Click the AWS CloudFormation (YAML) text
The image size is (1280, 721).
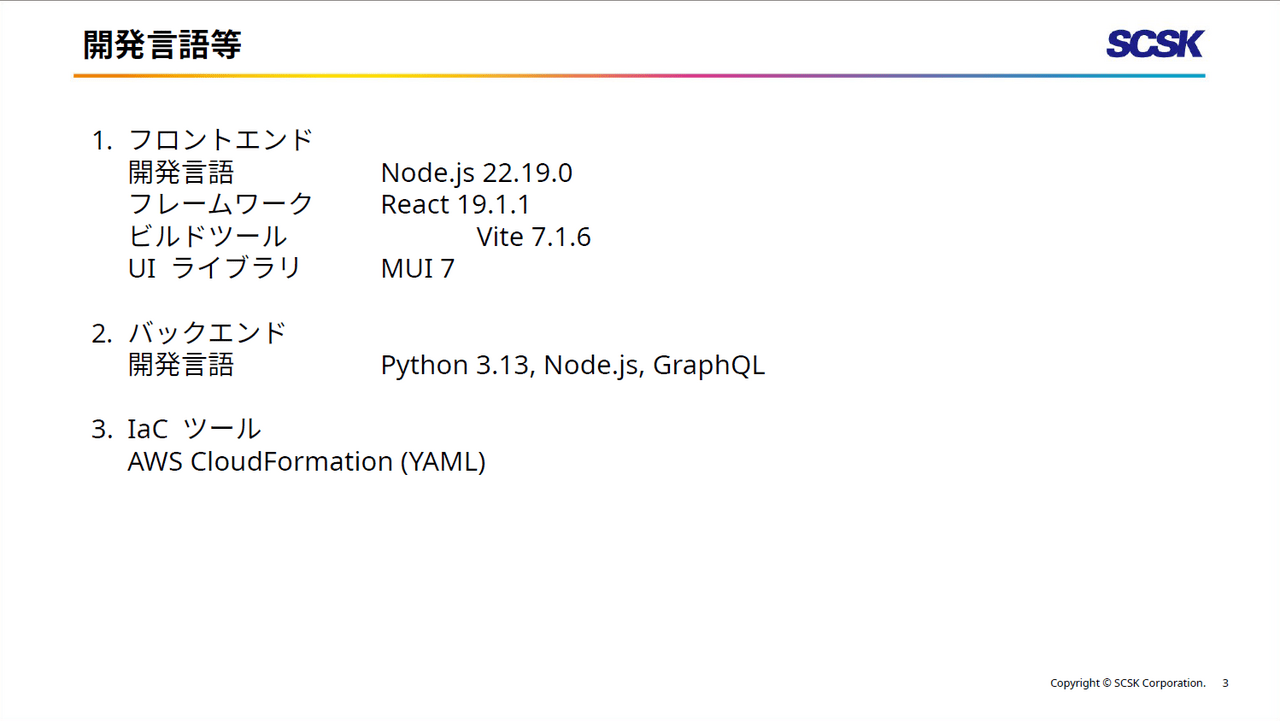click(x=306, y=462)
